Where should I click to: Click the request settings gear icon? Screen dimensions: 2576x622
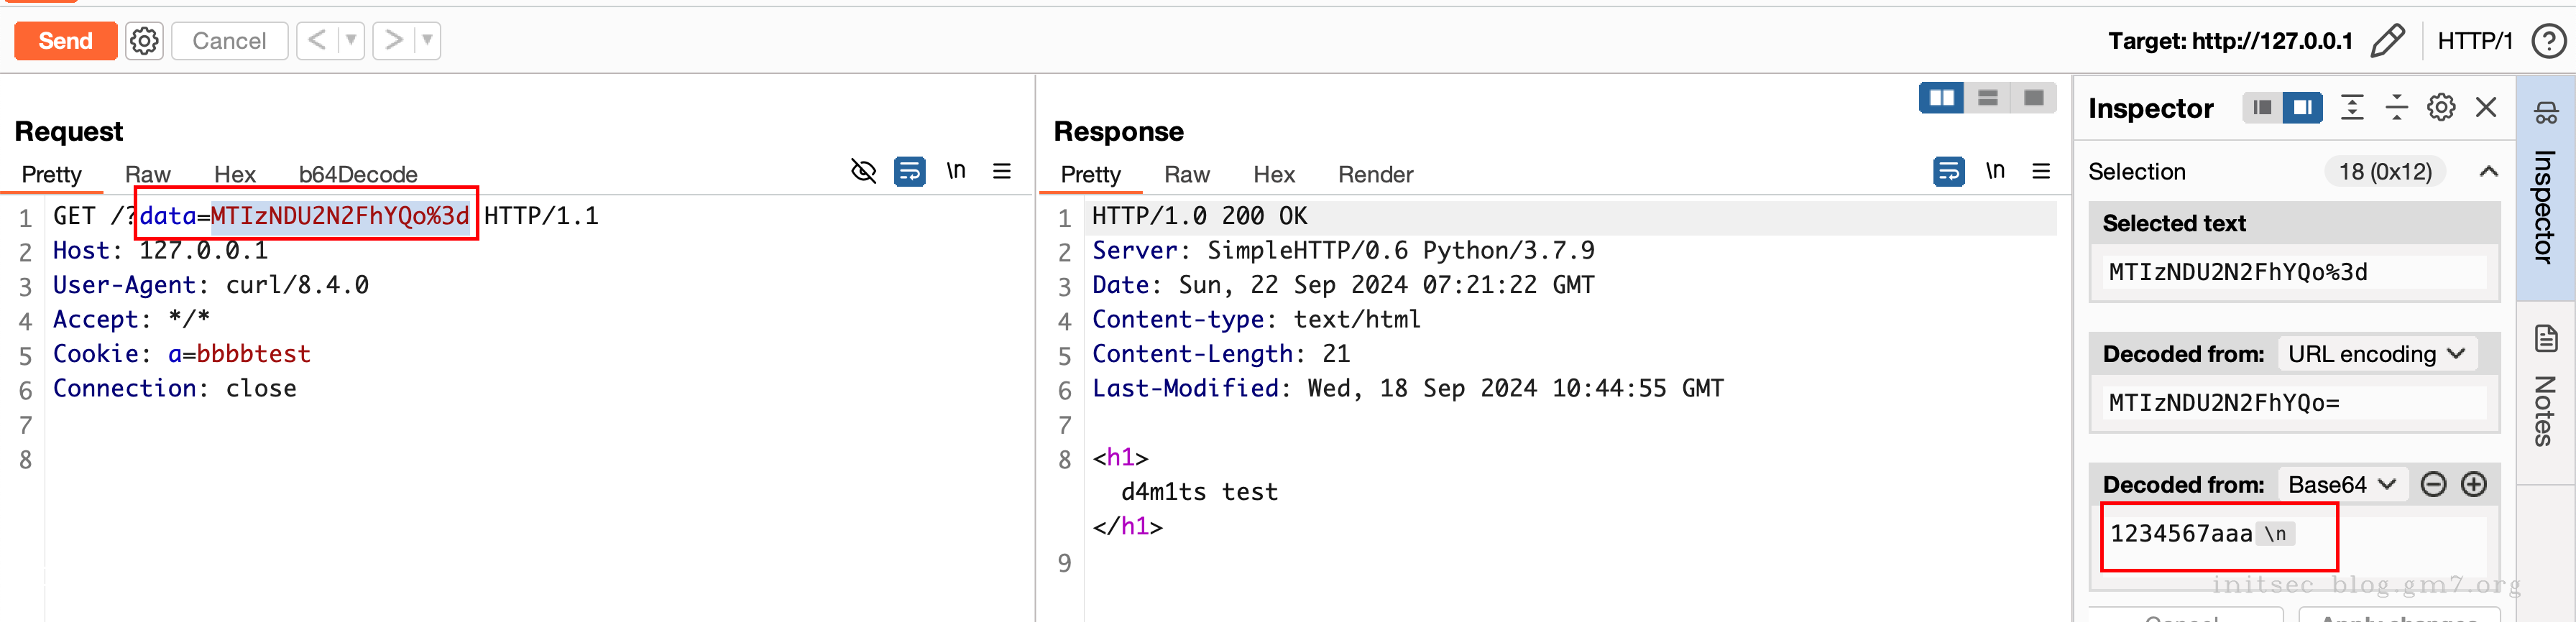pos(144,41)
